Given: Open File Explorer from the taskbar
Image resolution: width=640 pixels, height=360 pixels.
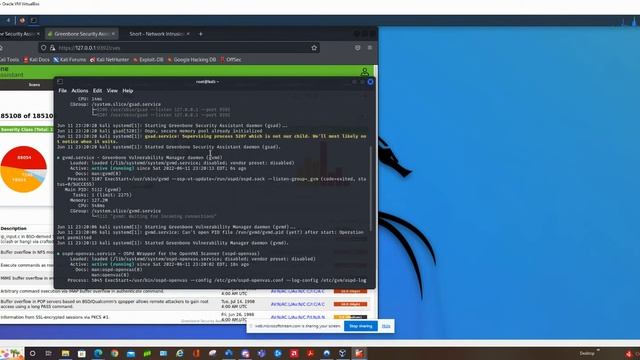Looking at the screenshot, I should pyautogui.click(x=65, y=353).
